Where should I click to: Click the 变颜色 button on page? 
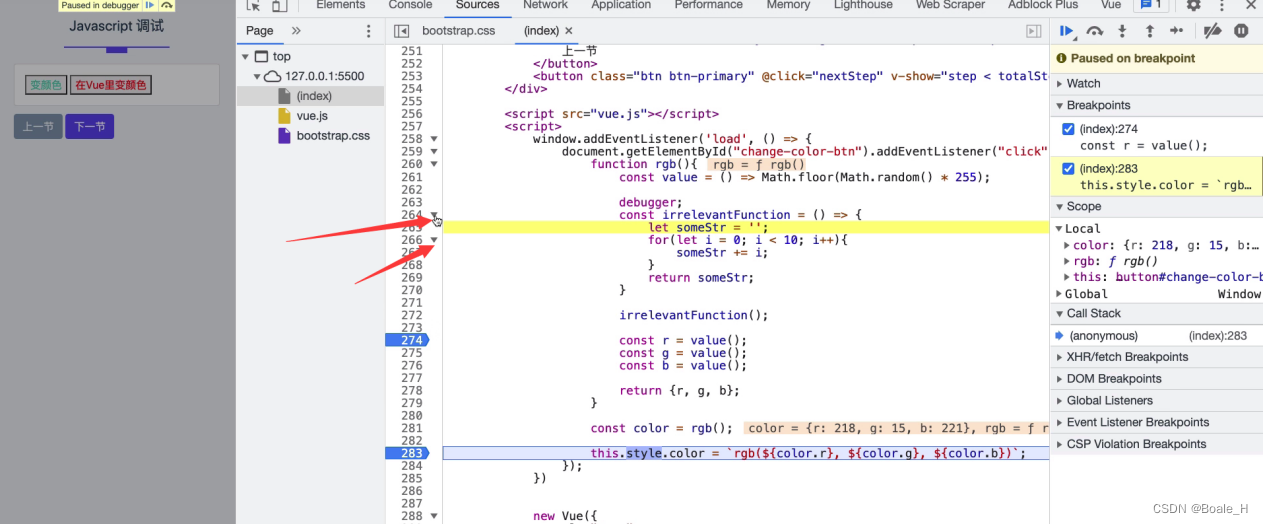46,85
